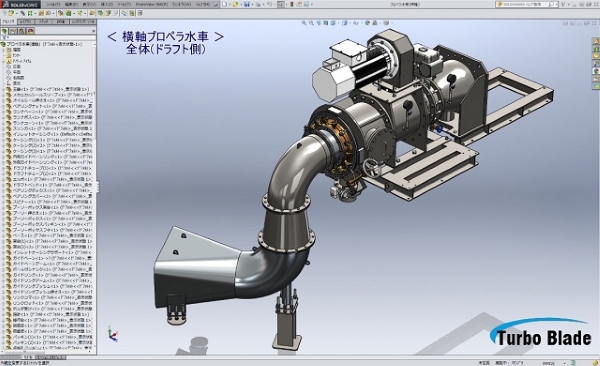Open the ConfigurationManager tab icon
600x366 pixels.
22,31
